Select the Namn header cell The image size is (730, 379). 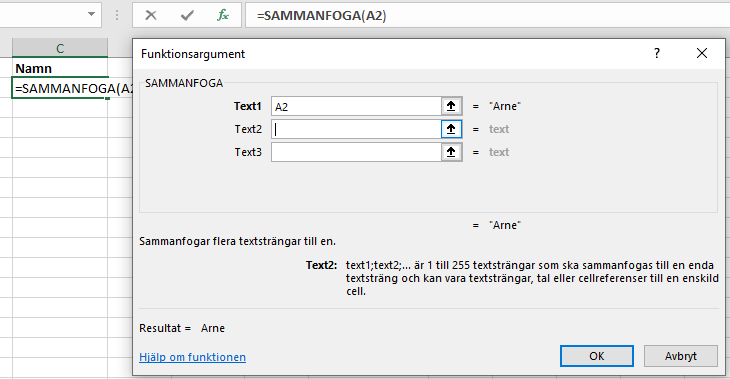60,68
